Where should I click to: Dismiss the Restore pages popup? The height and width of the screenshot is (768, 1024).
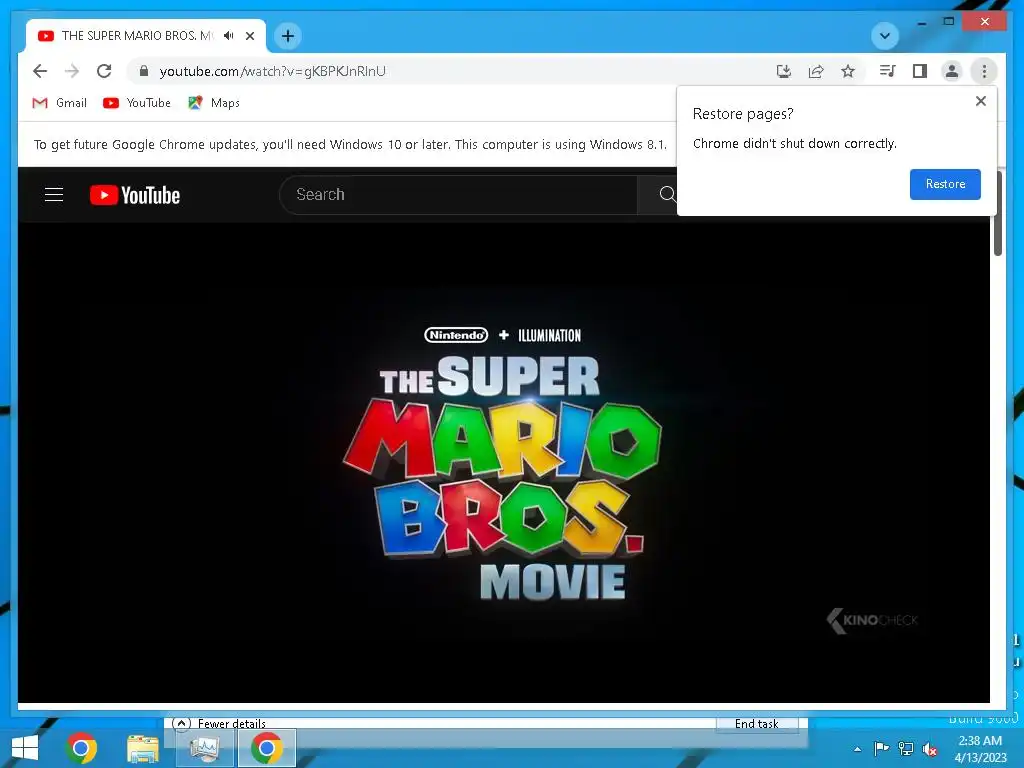click(x=980, y=101)
